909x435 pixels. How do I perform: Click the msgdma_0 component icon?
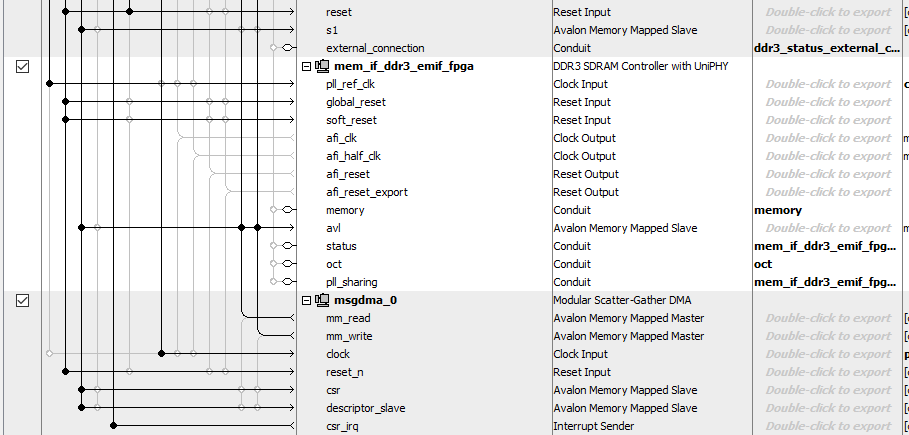322,300
